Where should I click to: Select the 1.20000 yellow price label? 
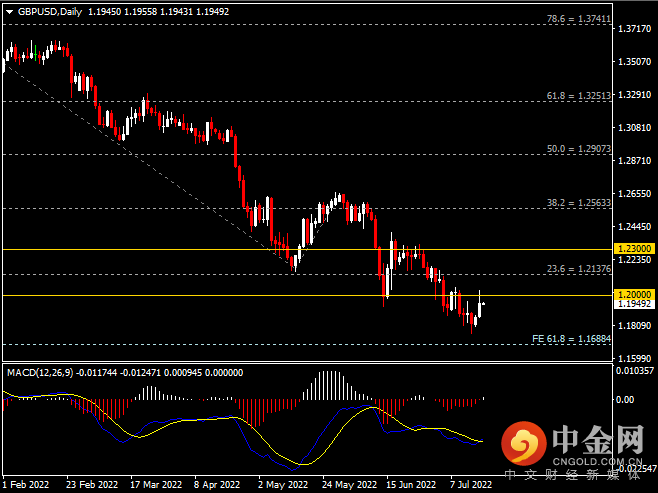tap(634, 294)
